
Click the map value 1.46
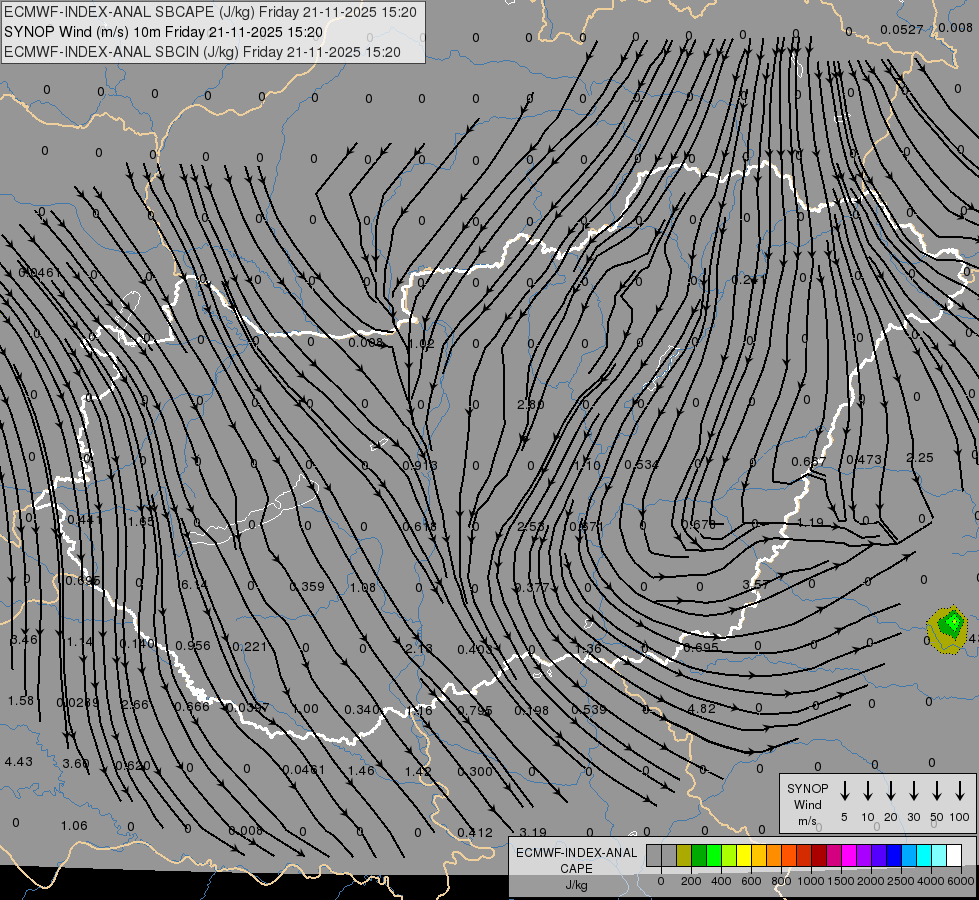pyautogui.click(x=361, y=770)
